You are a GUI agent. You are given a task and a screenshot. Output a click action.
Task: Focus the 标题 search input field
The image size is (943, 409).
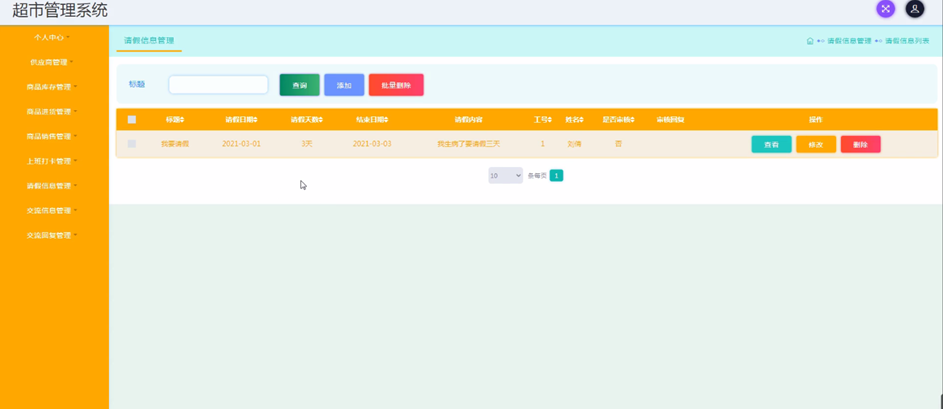(x=218, y=85)
